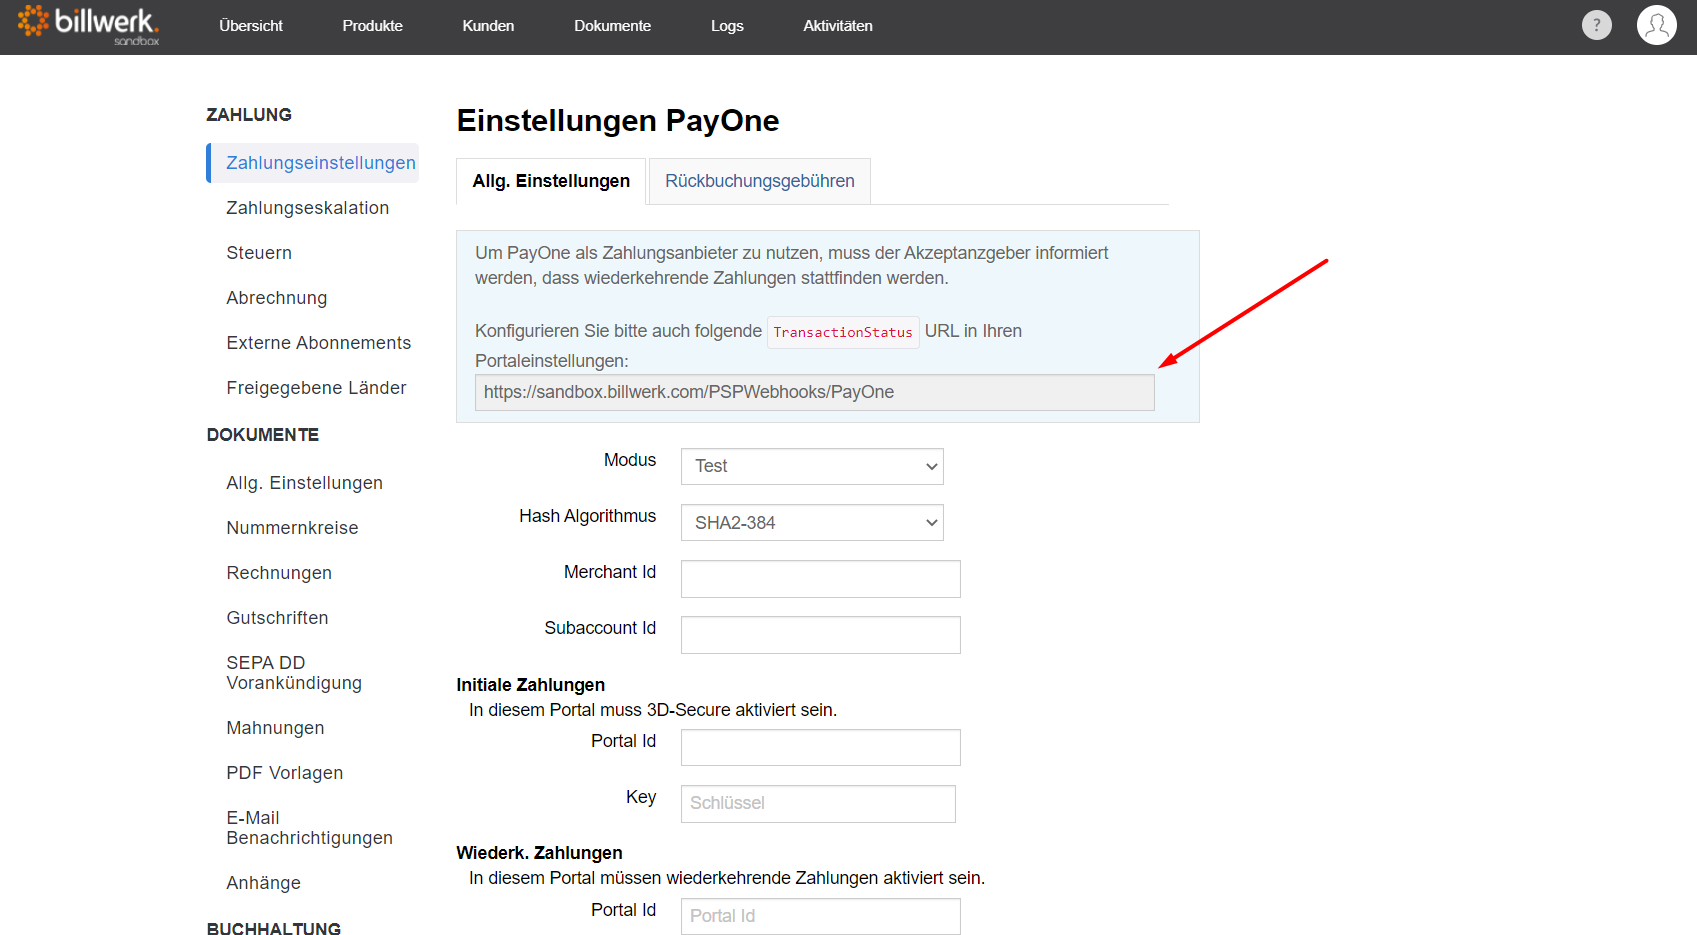Click the BUCHHALTUNG section header
This screenshot has width=1697, height=935.
pyautogui.click(x=273, y=929)
